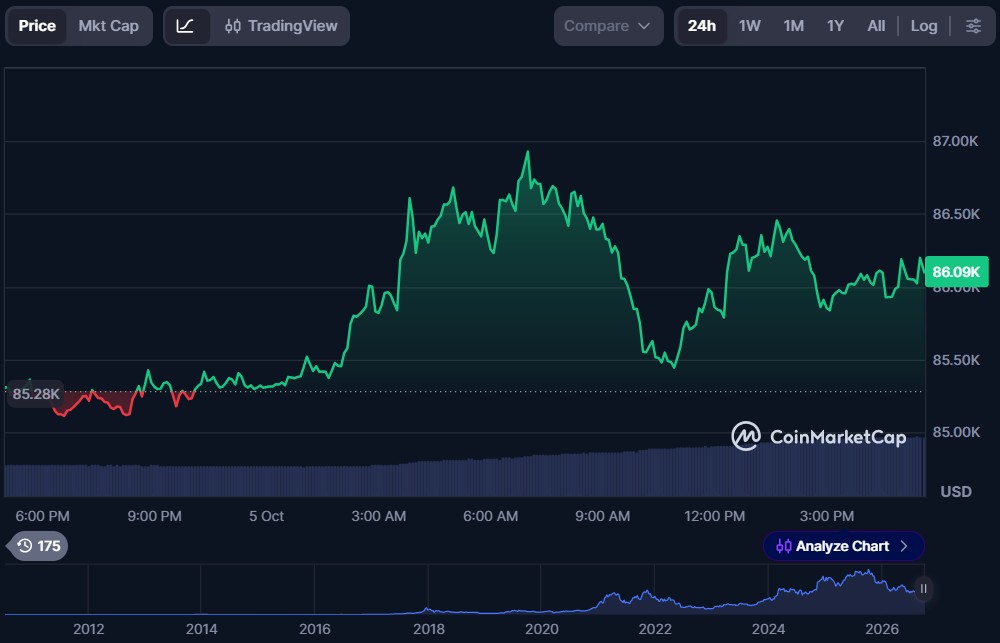Select the 1W time range

749,26
